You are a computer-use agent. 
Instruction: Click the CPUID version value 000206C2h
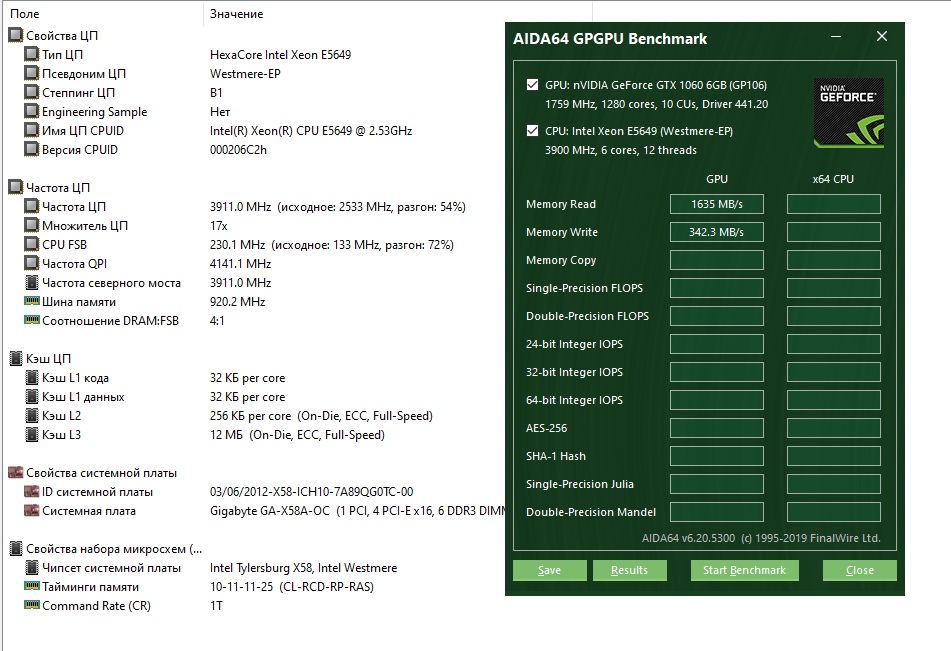click(238, 149)
